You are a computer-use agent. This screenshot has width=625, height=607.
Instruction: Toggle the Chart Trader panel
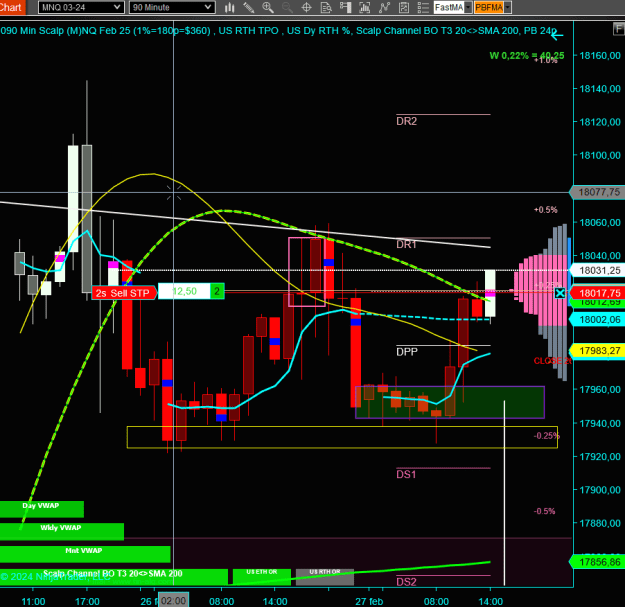pyautogui.click(x=345, y=7)
